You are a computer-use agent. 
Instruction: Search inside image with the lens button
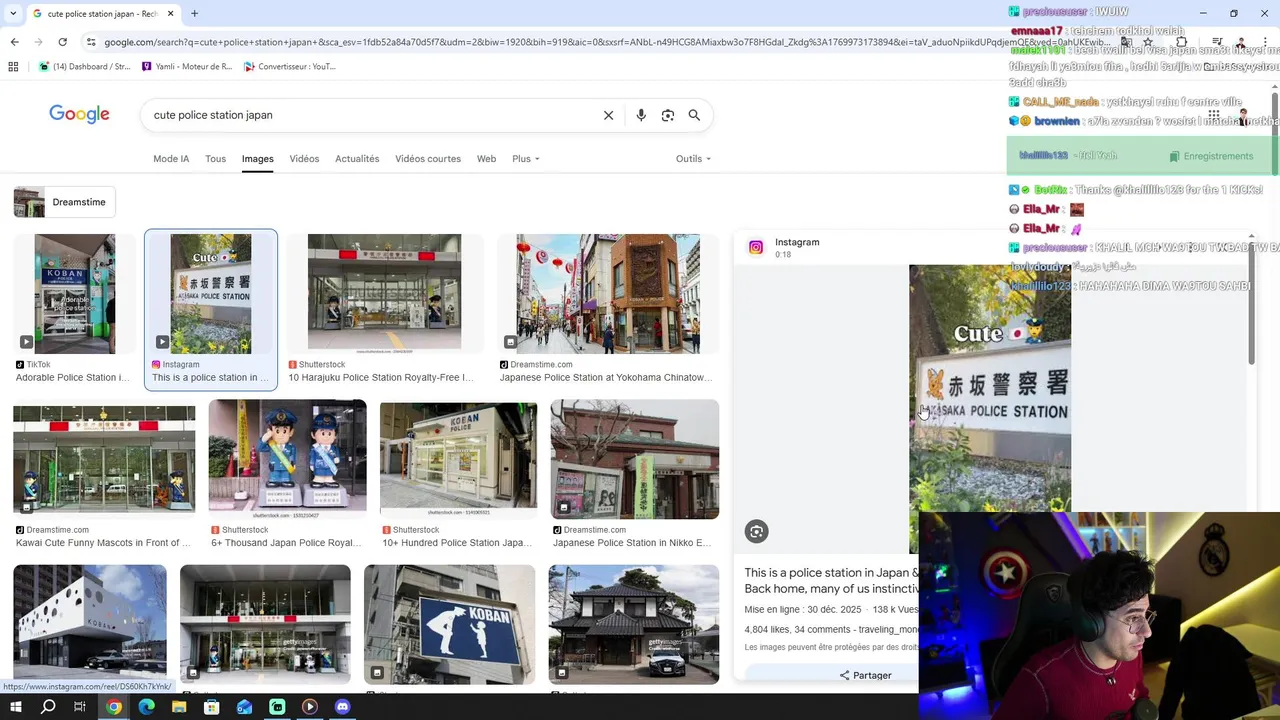pyautogui.click(x=756, y=532)
